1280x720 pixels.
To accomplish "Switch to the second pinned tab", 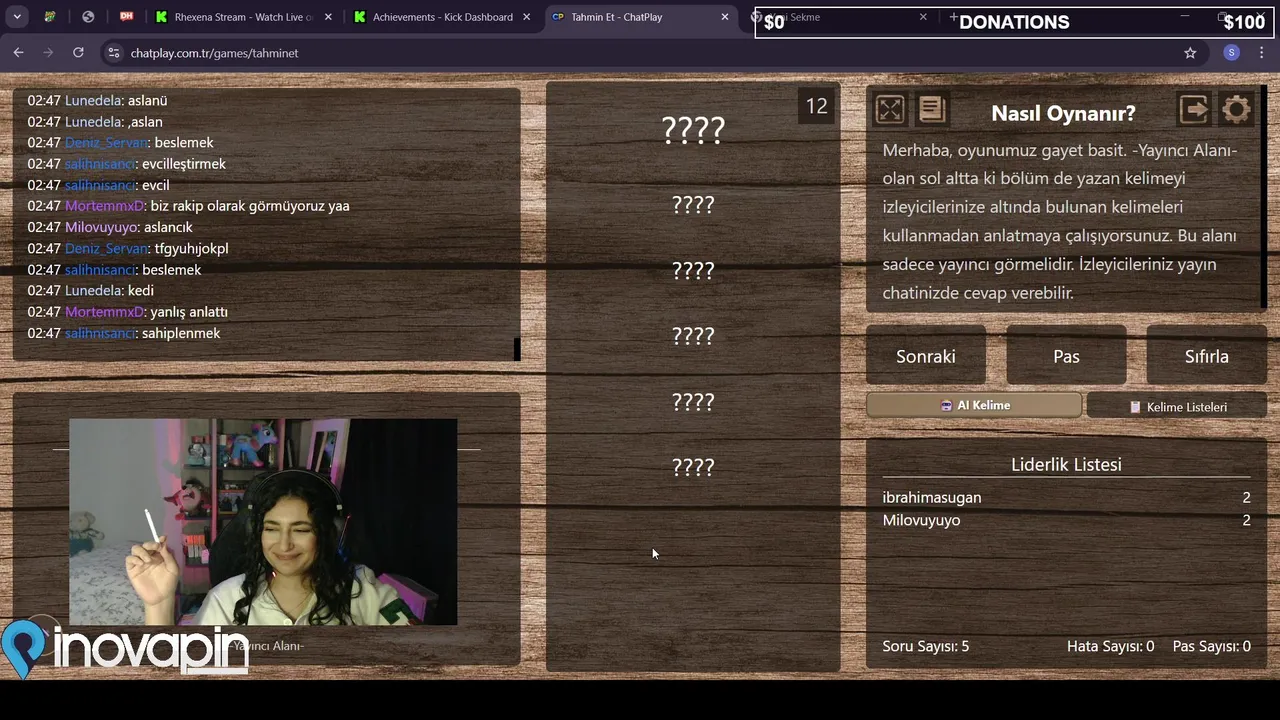I will [x=88, y=17].
